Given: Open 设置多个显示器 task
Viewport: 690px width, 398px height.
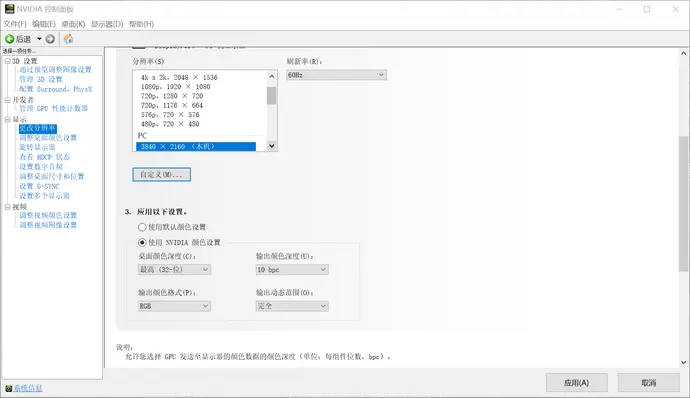Looking at the screenshot, I should 44,196.
